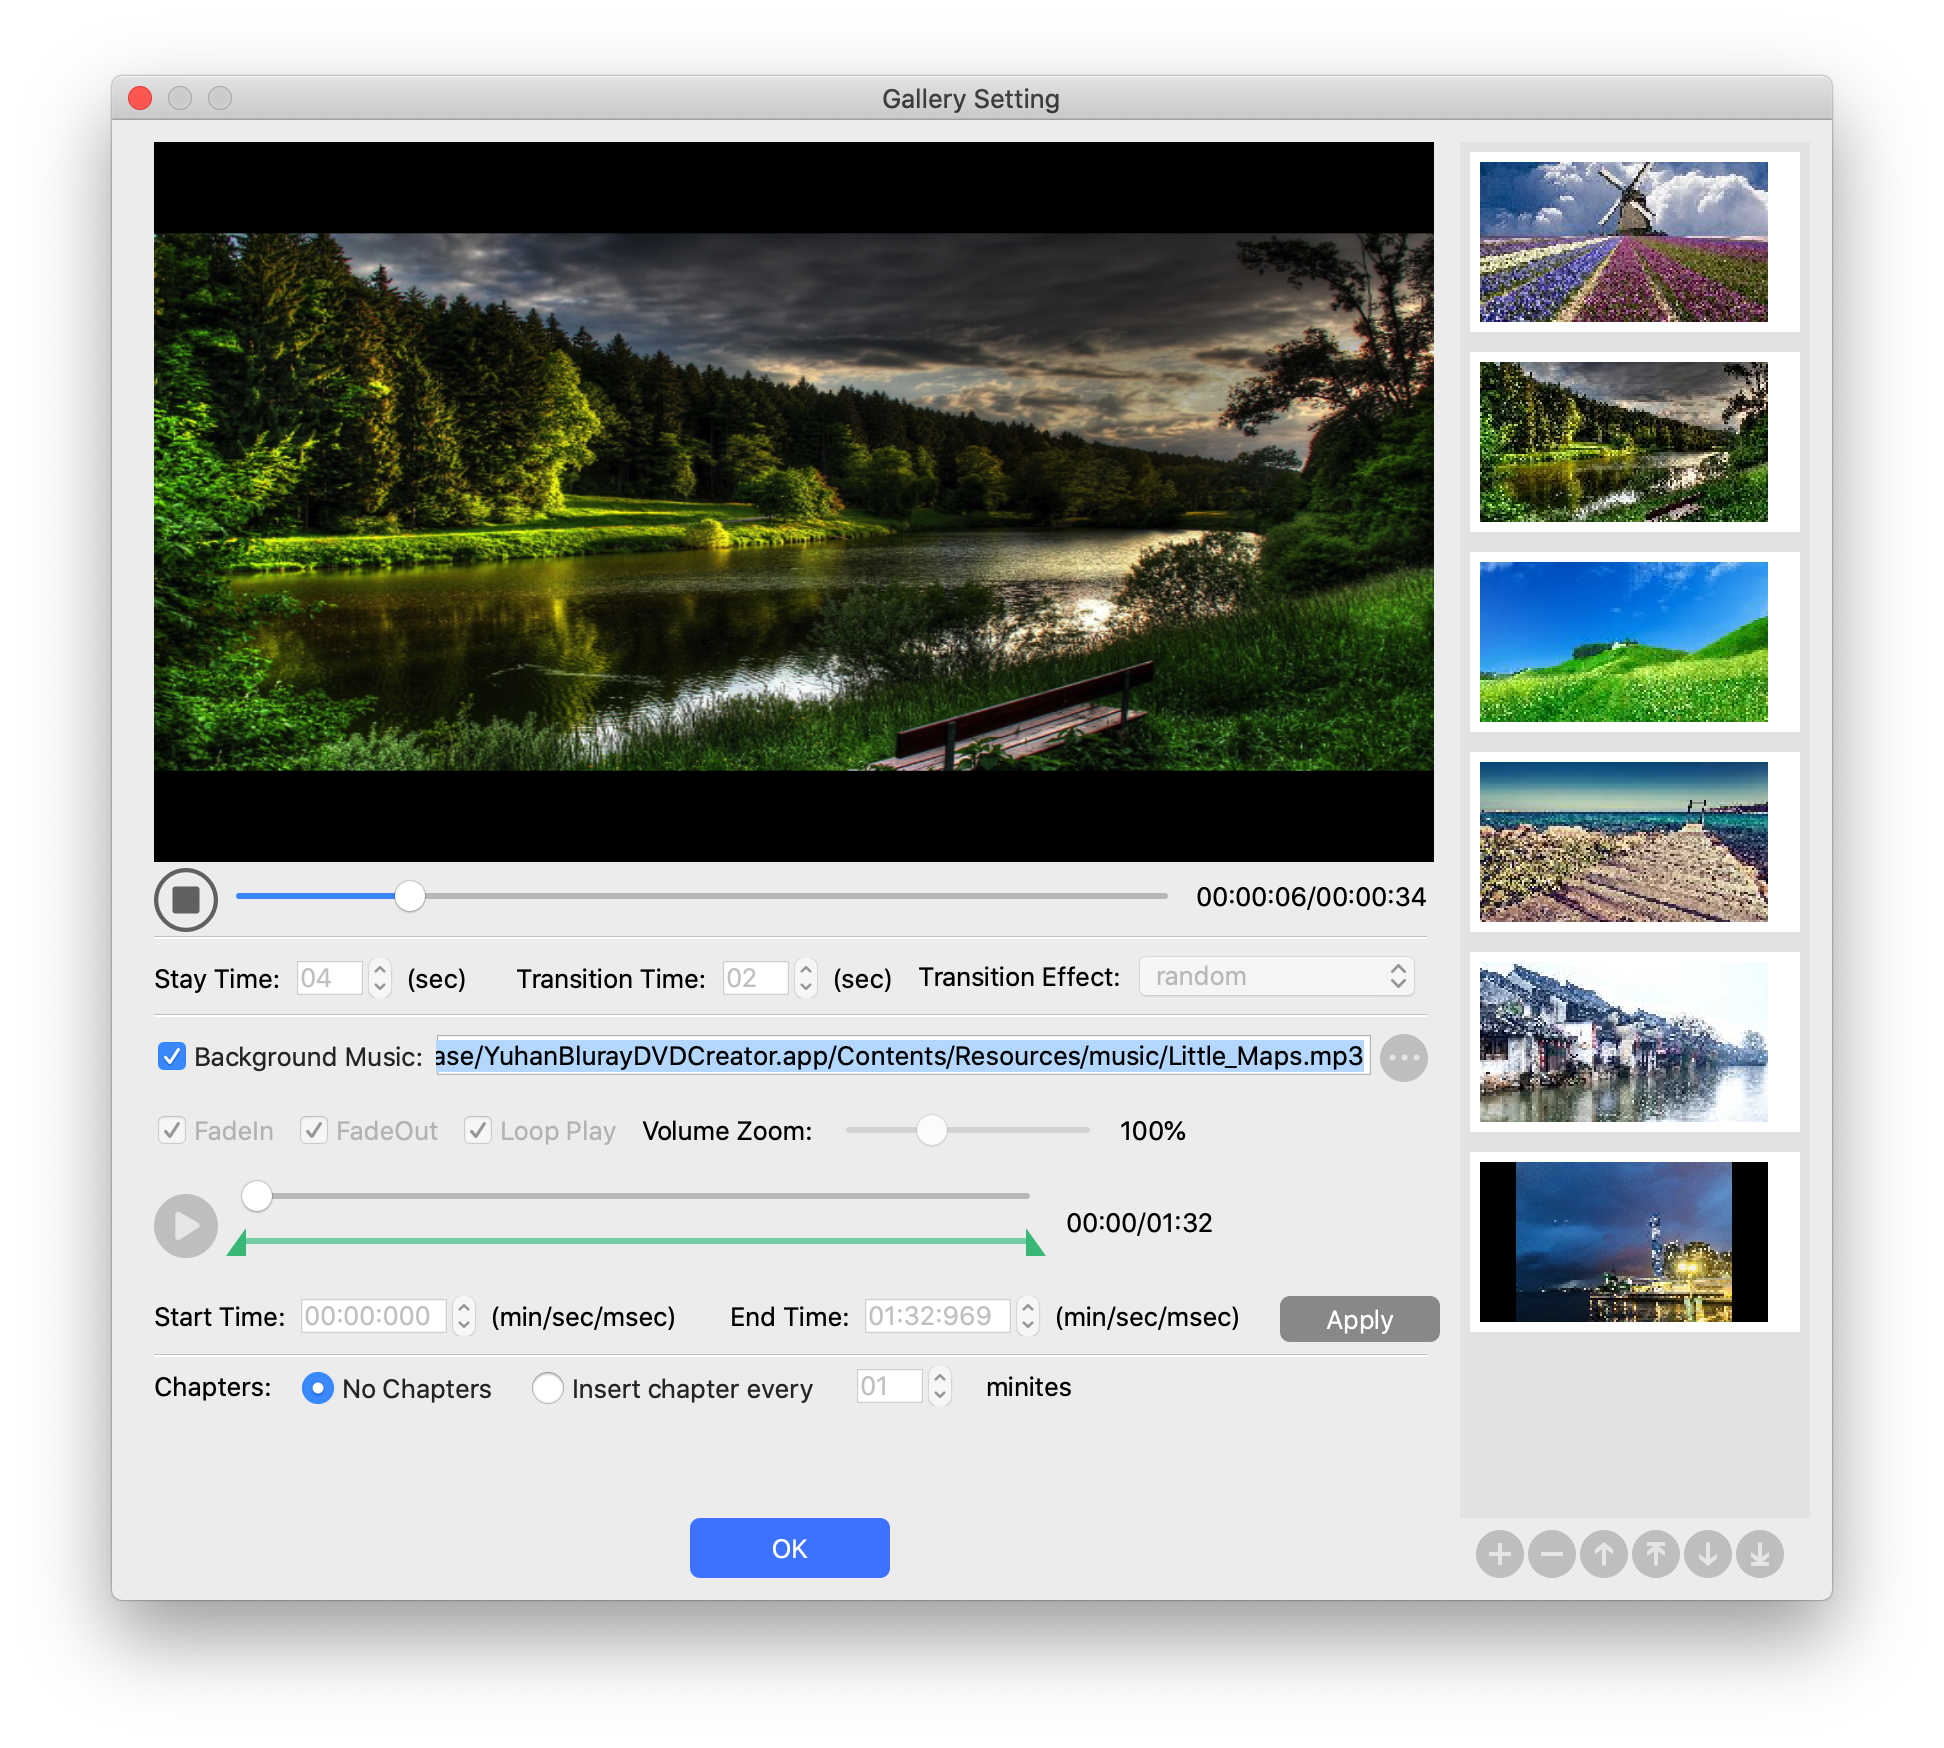Click the move to top icon
This screenshot has height=1748, width=1944.
1655,1554
